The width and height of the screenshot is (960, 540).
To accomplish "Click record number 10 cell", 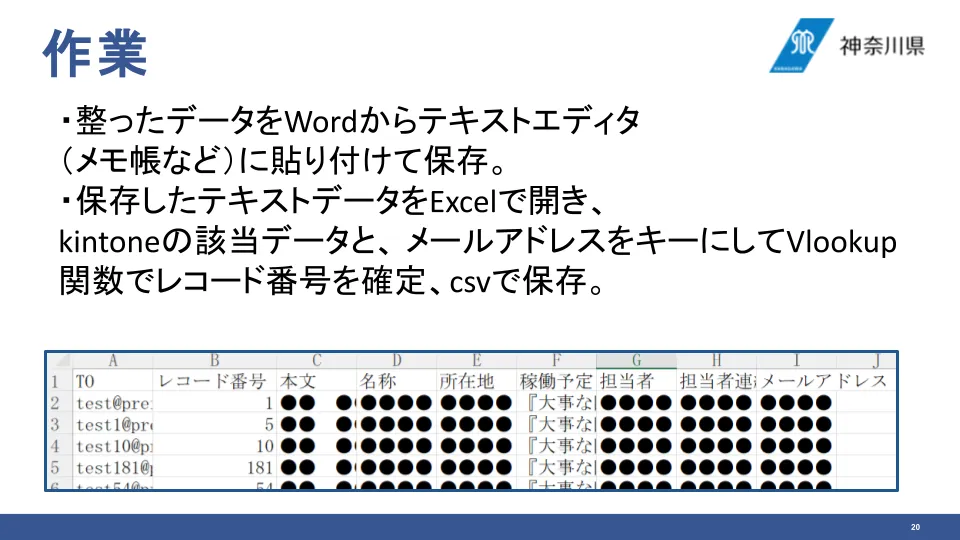I will click(x=214, y=446).
